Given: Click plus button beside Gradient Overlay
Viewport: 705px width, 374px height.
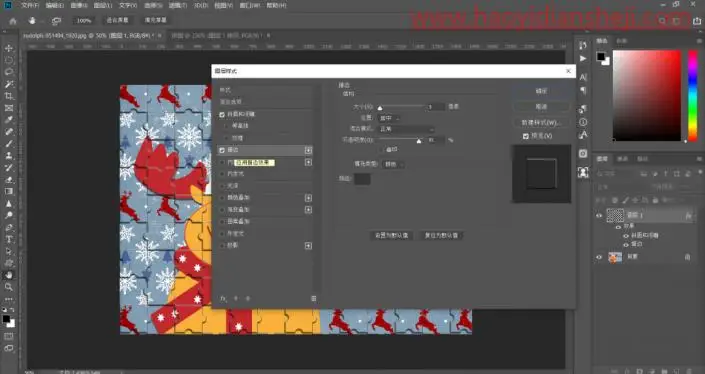Looking at the screenshot, I should 308,210.
